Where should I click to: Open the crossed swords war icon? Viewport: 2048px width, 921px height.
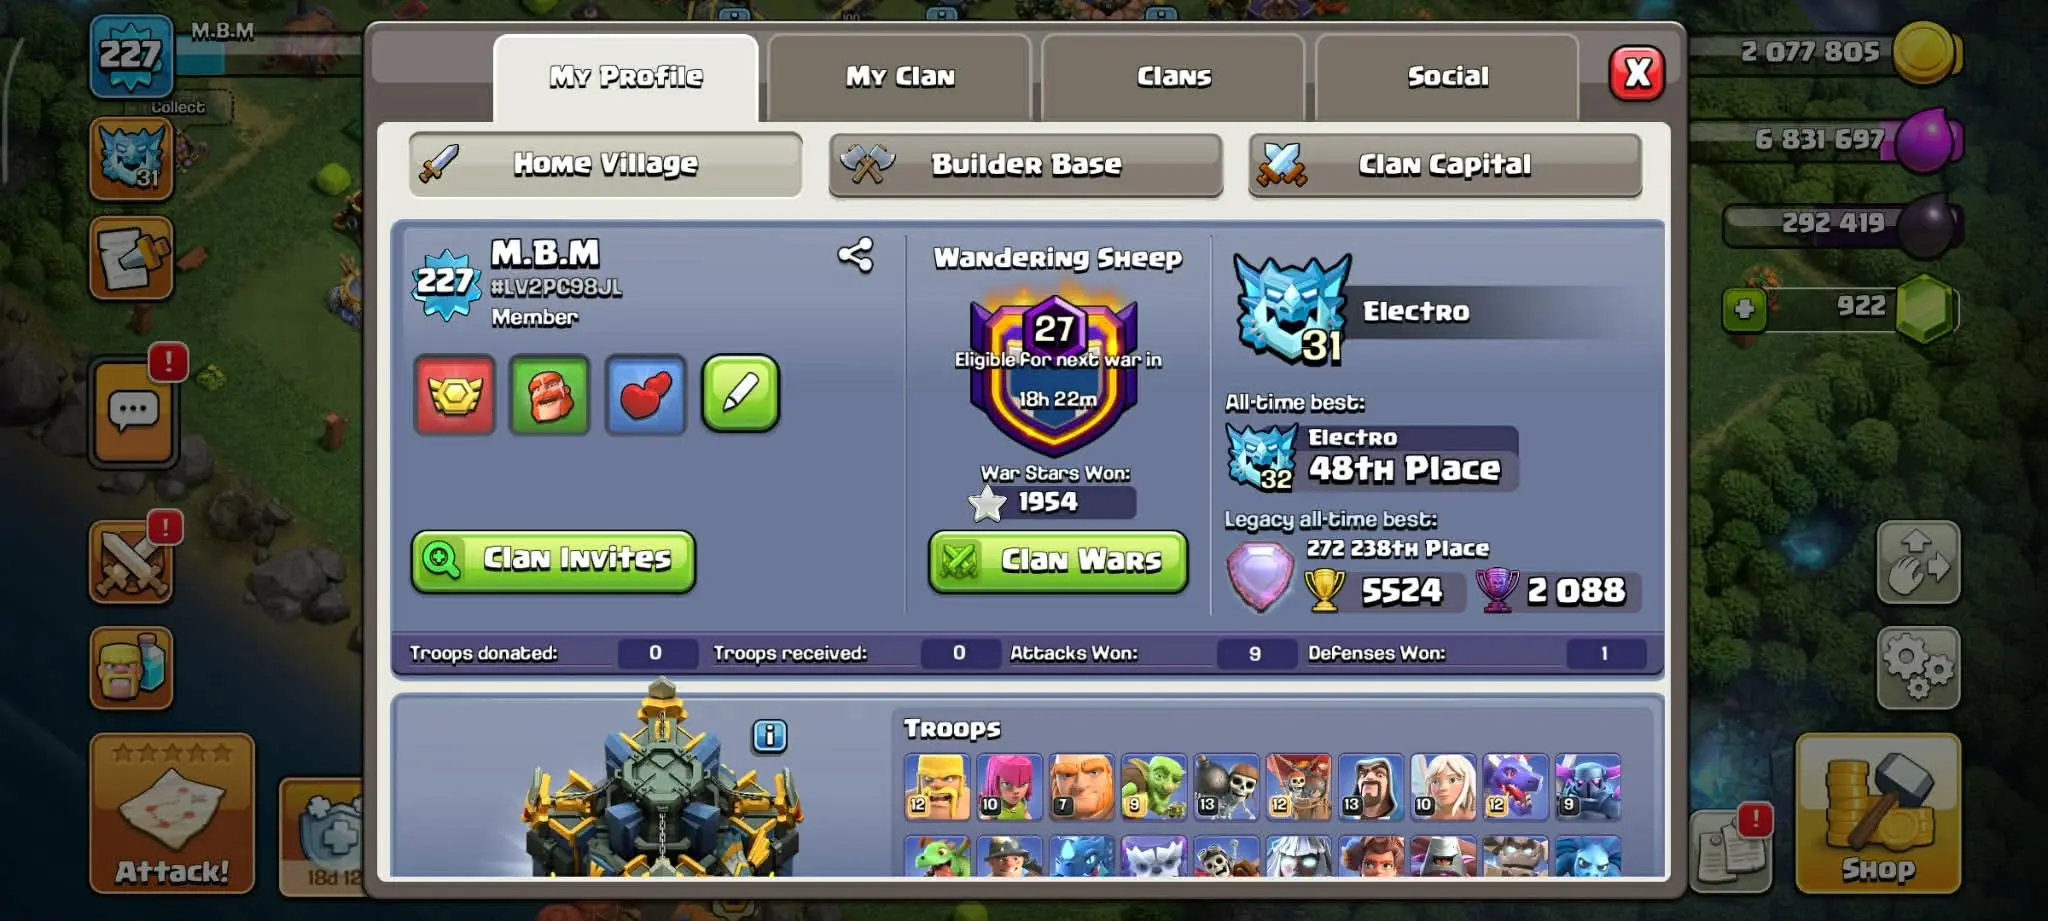pos(131,563)
